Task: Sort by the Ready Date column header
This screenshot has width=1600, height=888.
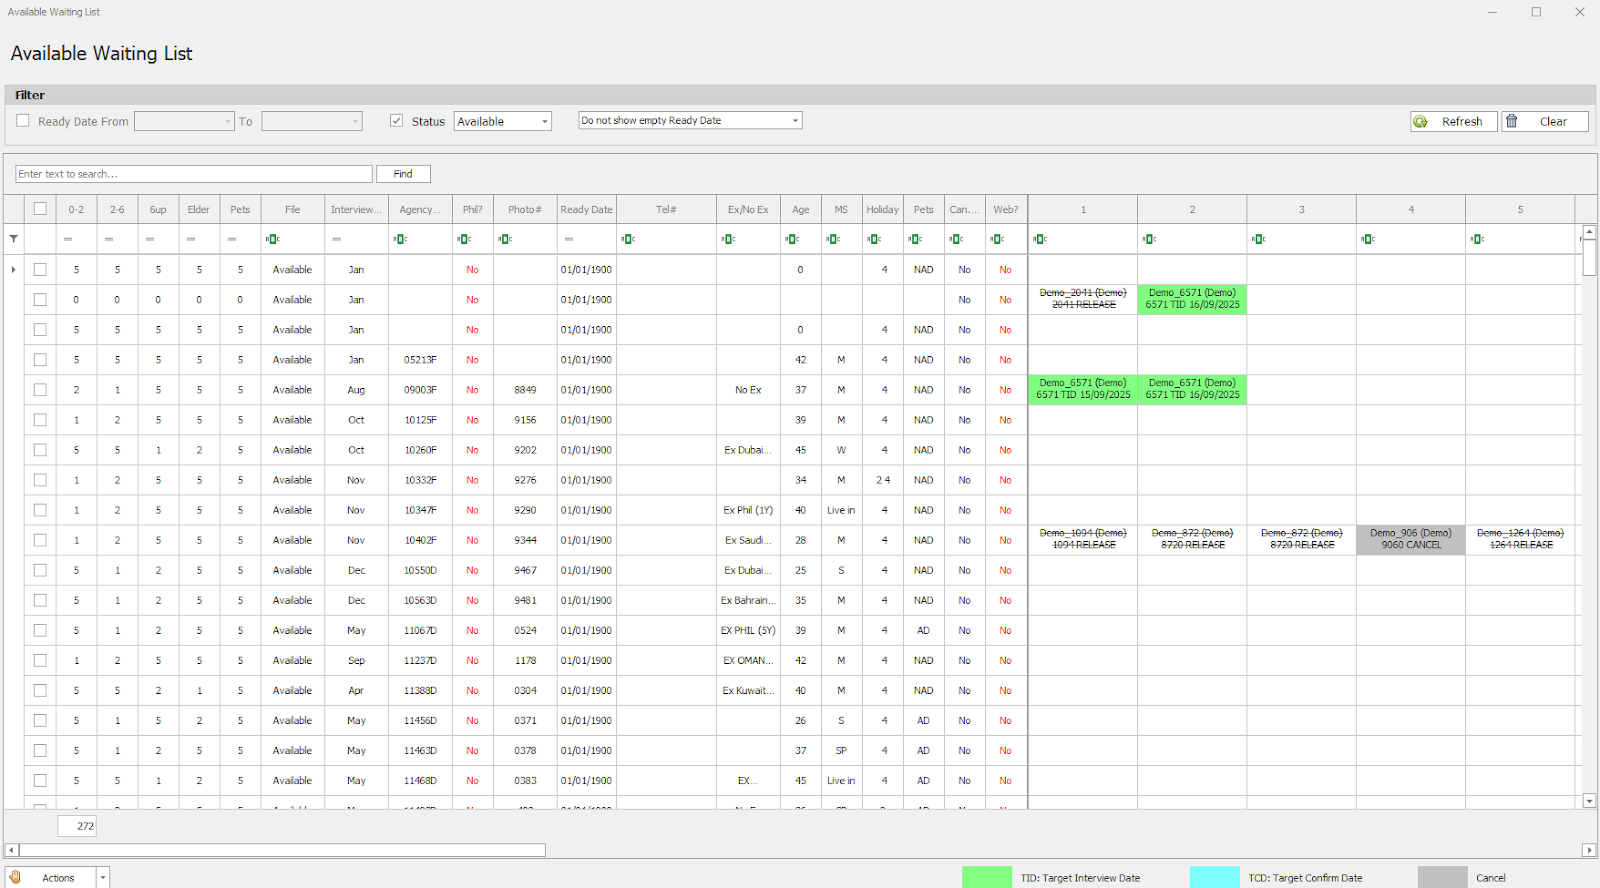Action: point(586,210)
